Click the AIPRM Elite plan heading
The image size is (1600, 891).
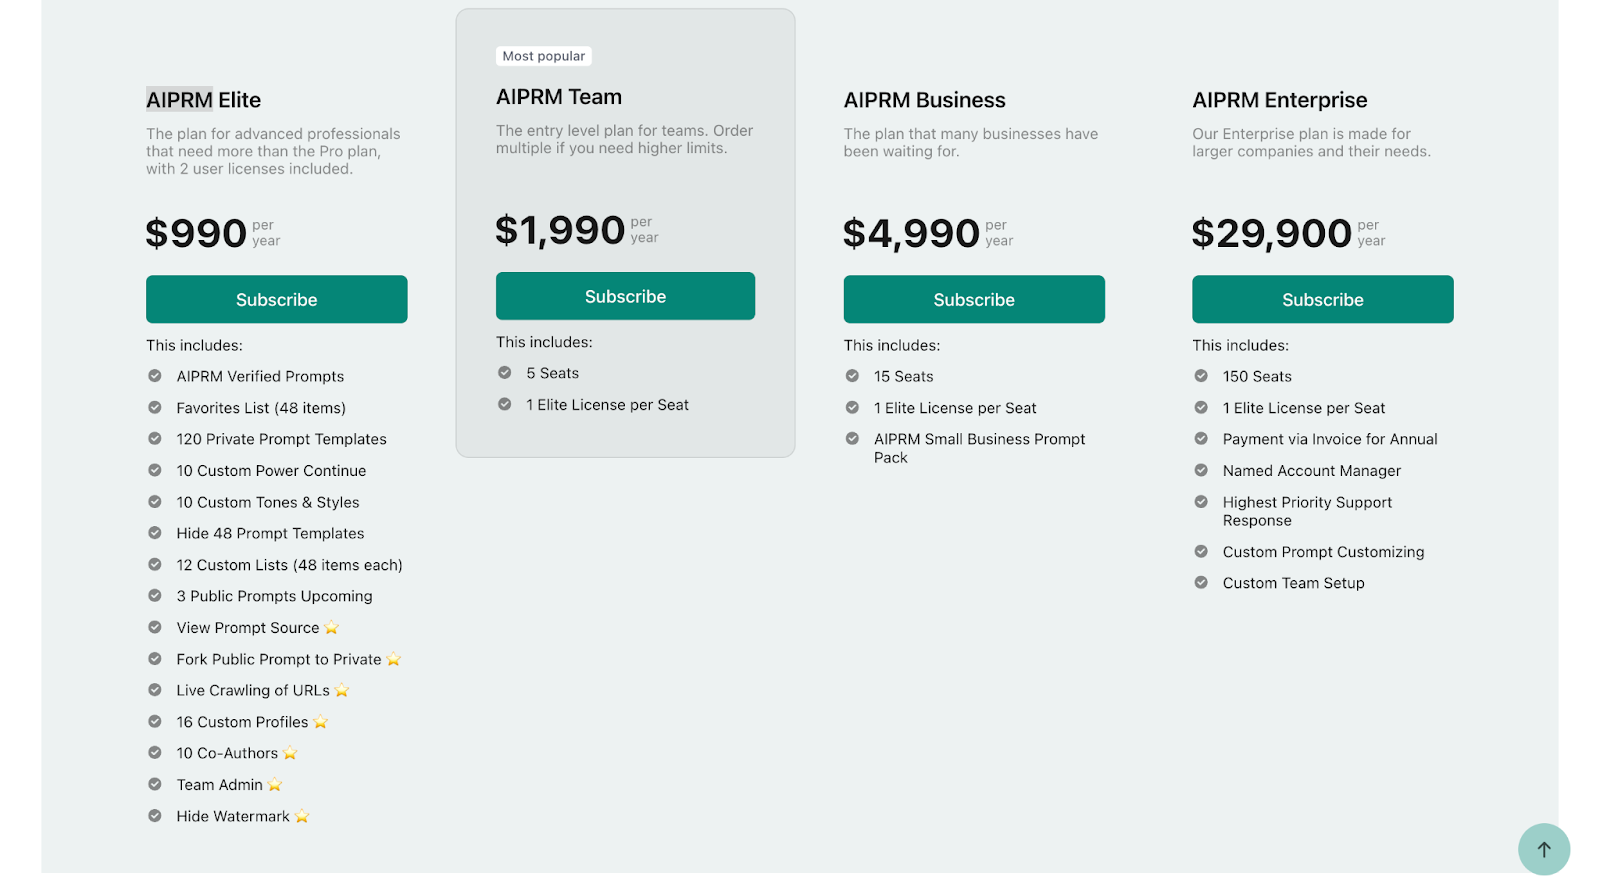pyautogui.click(x=203, y=100)
